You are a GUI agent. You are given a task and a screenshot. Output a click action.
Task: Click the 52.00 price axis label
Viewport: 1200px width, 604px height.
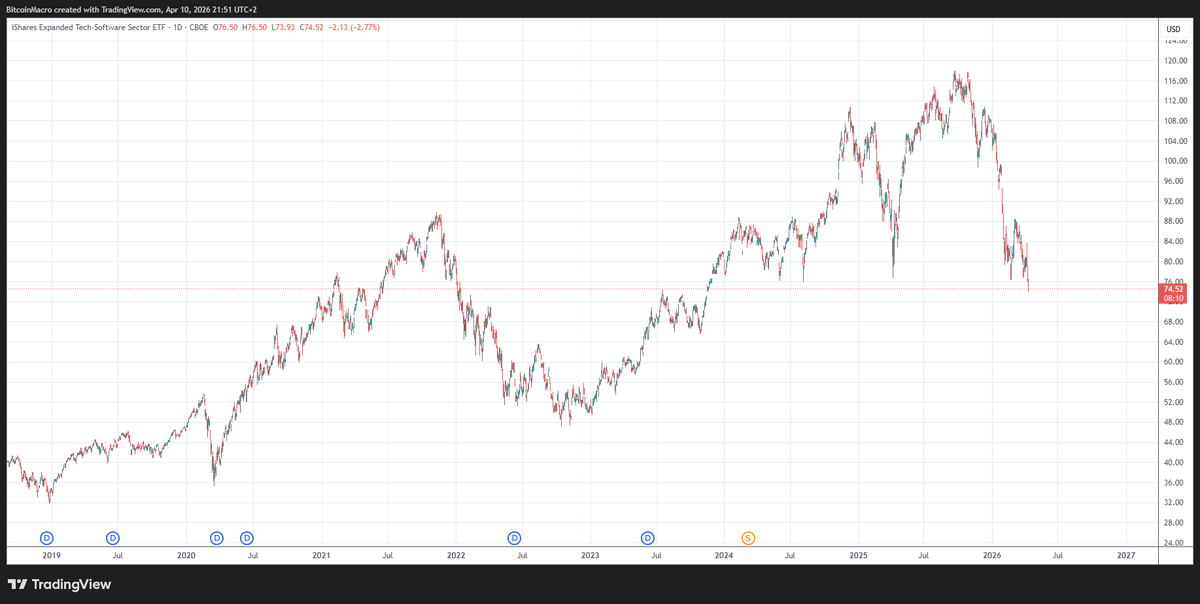[1174, 402]
